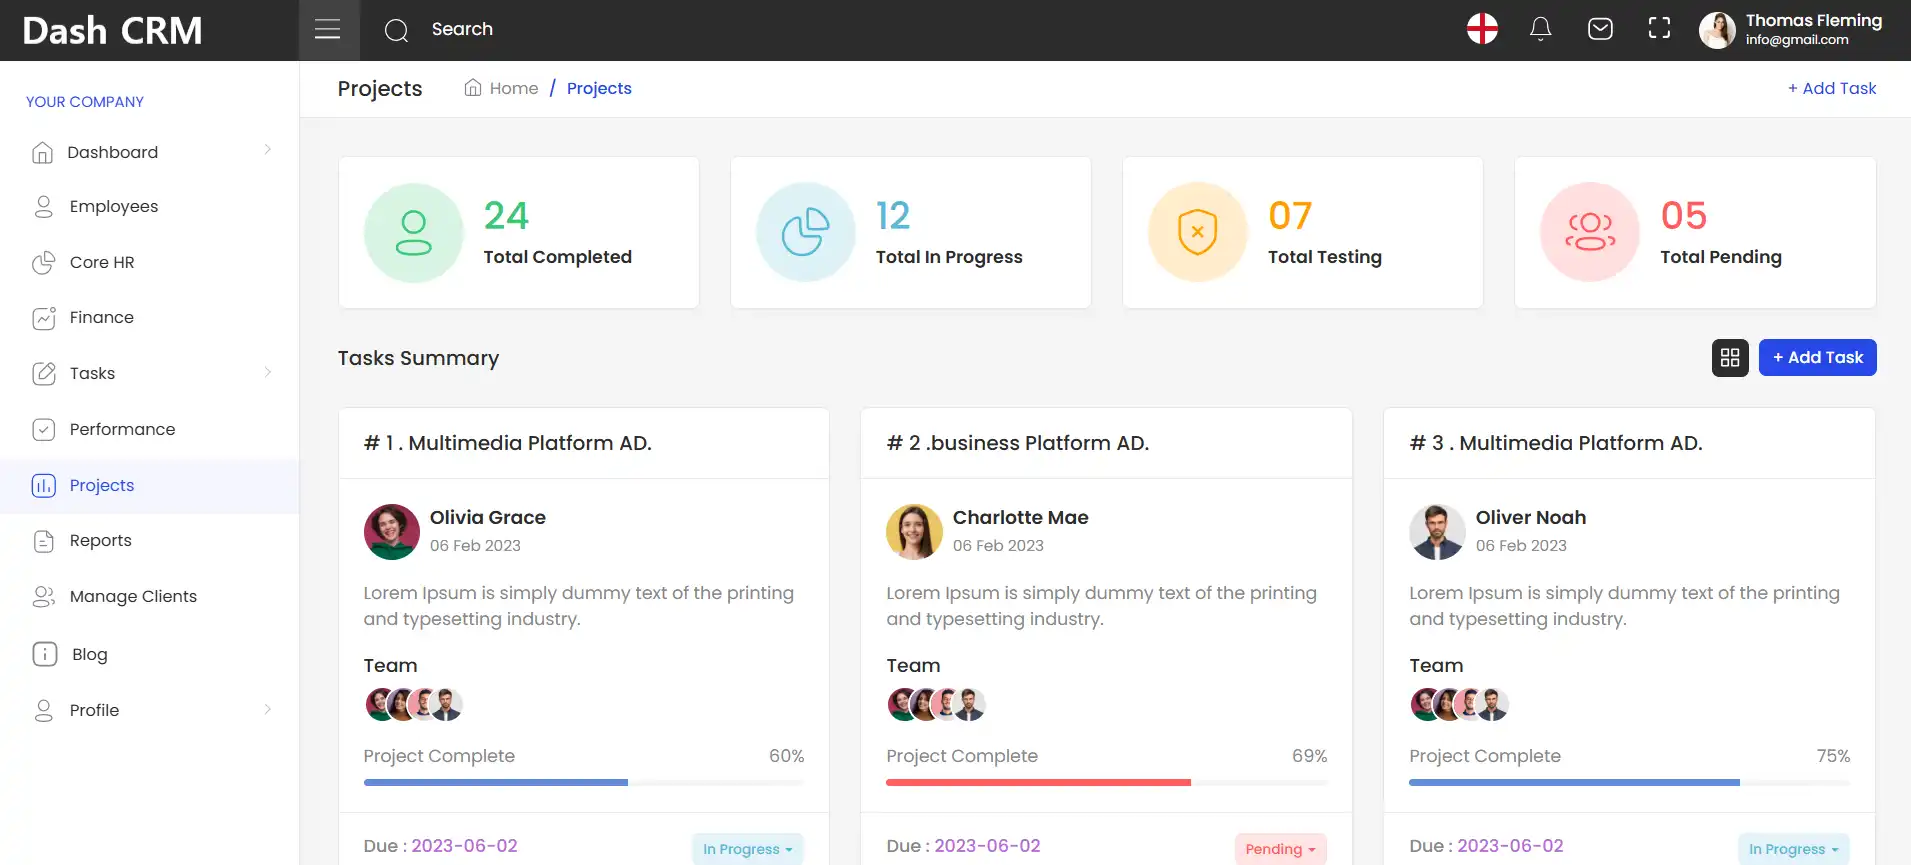Click the + Add Task link in header
Image resolution: width=1911 pixels, height=865 pixels.
[x=1831, y=88]
